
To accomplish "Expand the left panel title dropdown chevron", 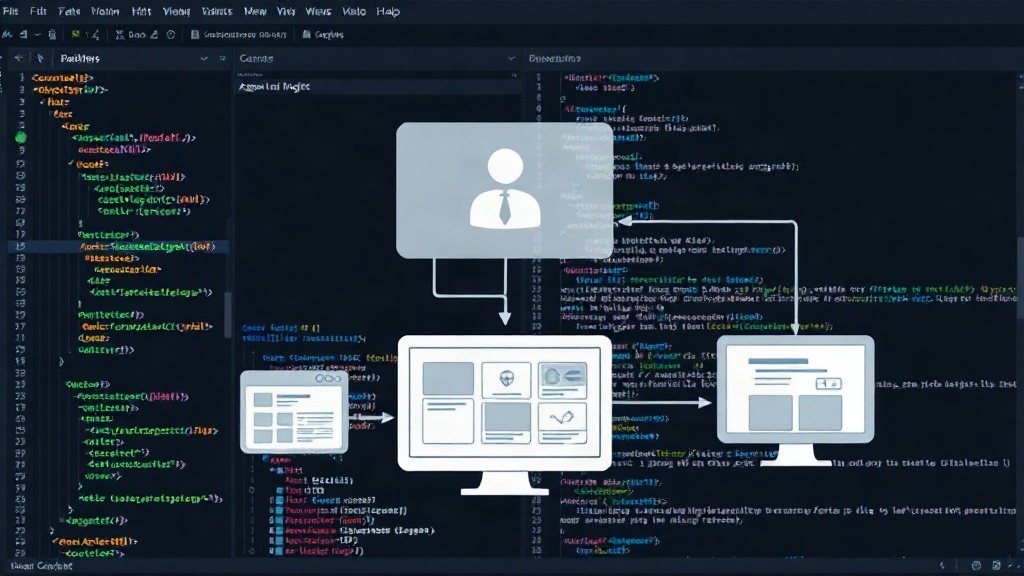I will point(204,58).
